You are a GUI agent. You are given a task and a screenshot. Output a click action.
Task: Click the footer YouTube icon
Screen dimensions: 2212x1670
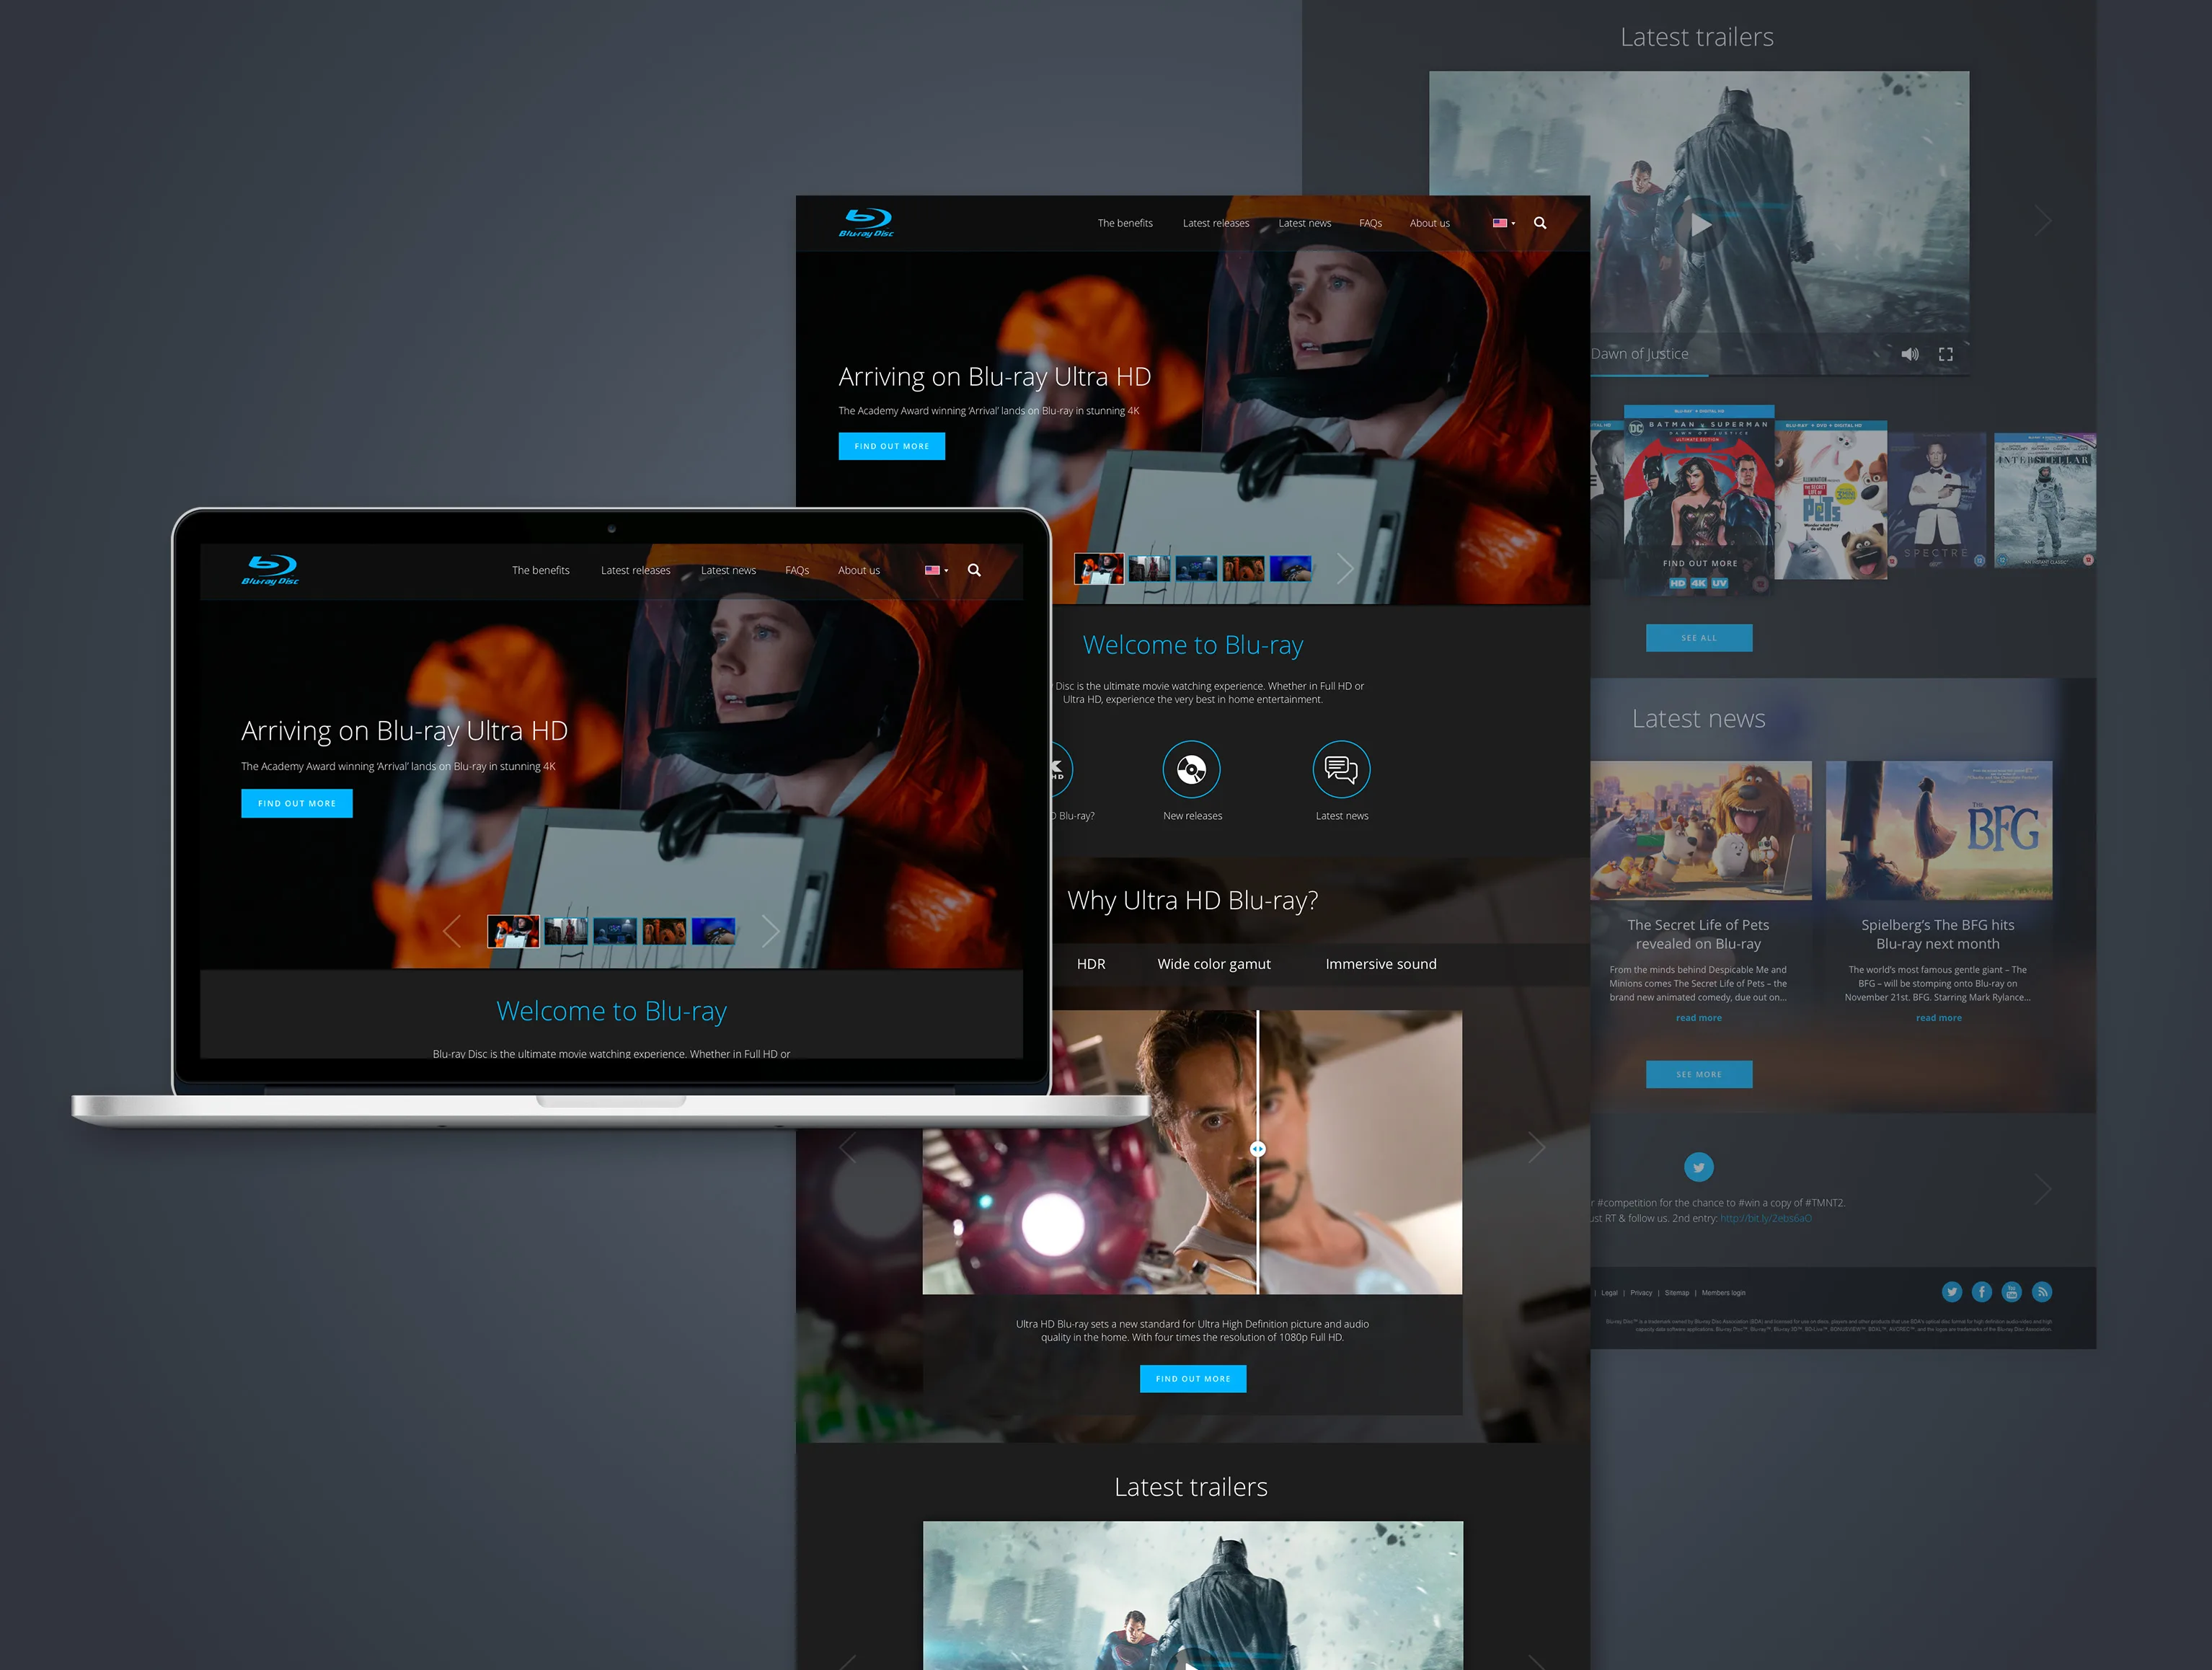2012,1292
